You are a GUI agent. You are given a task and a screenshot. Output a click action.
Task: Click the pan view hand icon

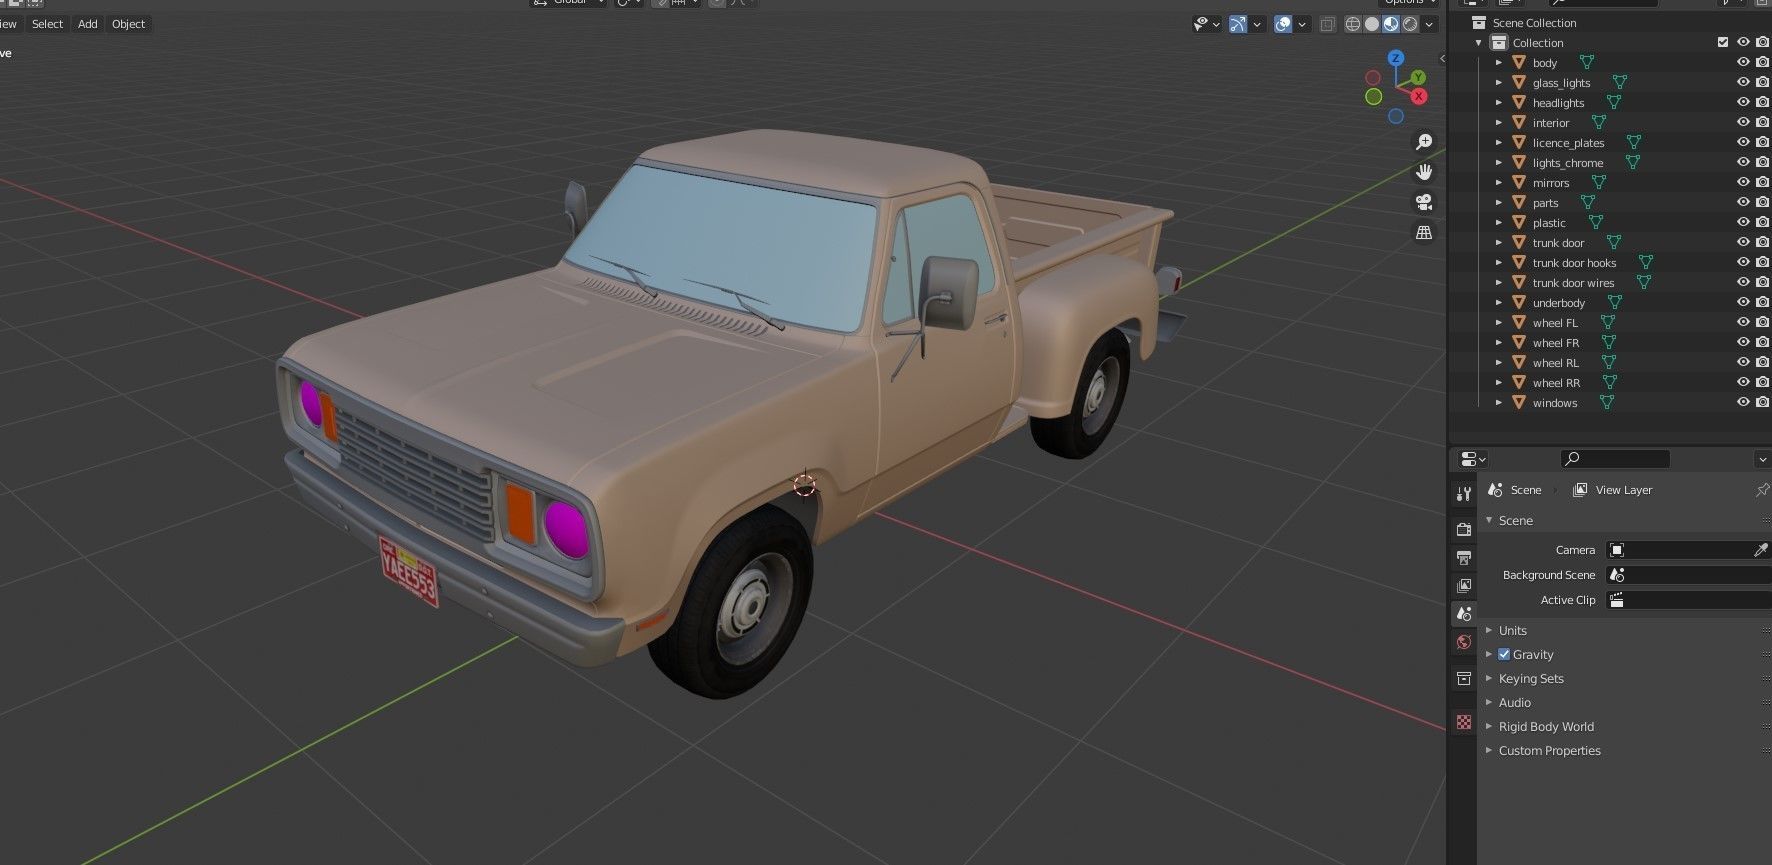tap(1424, 172)
